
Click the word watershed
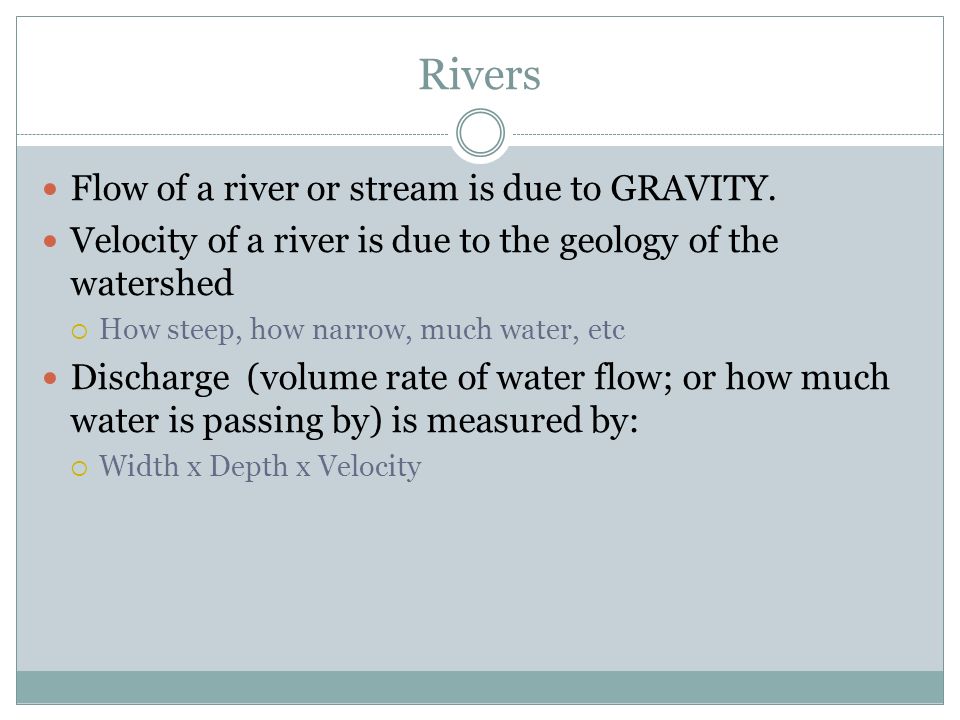152,283
